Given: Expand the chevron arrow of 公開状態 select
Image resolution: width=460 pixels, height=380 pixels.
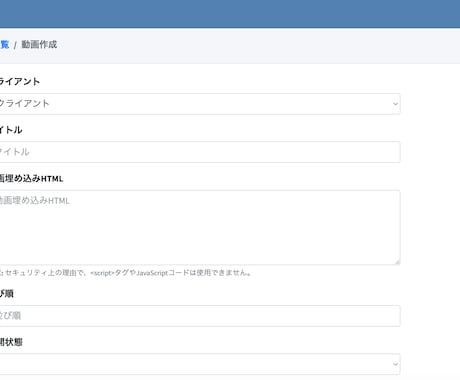Looking at the screenshot, I should tap(395, 364).
